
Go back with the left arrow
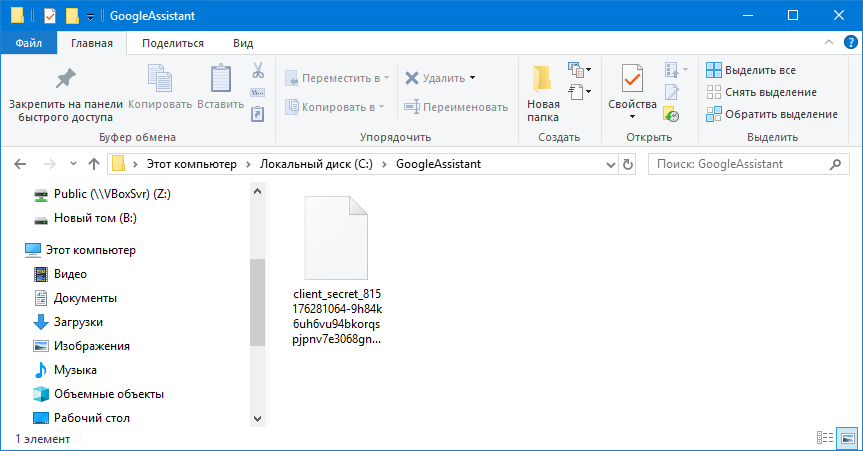point(20,164)
